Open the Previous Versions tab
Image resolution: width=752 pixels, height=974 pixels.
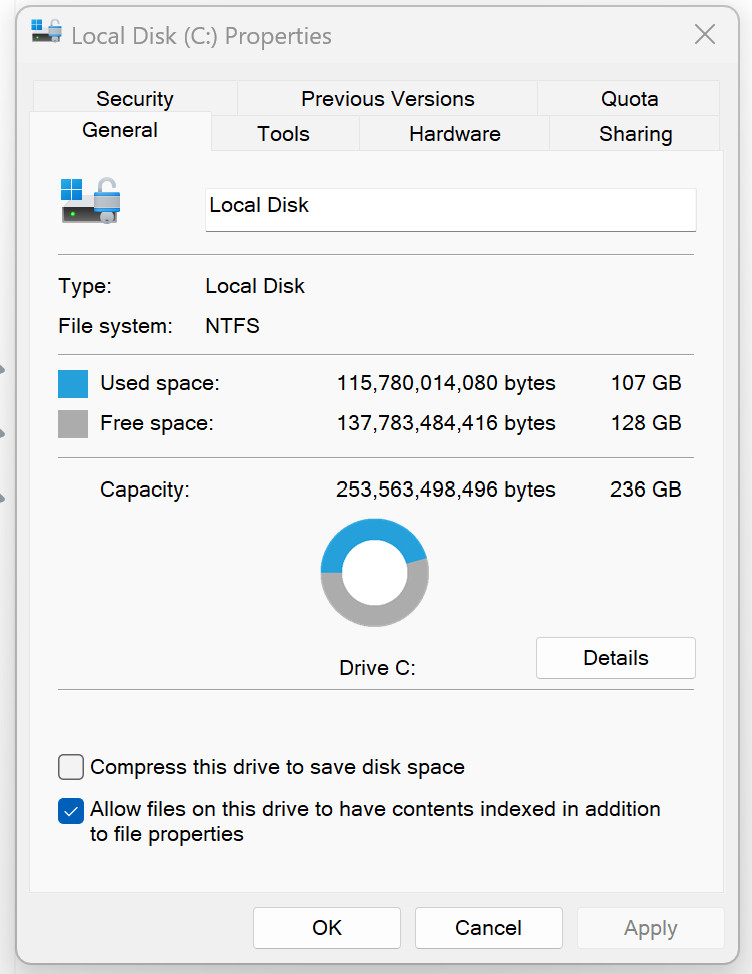click(x=387, y=99)
